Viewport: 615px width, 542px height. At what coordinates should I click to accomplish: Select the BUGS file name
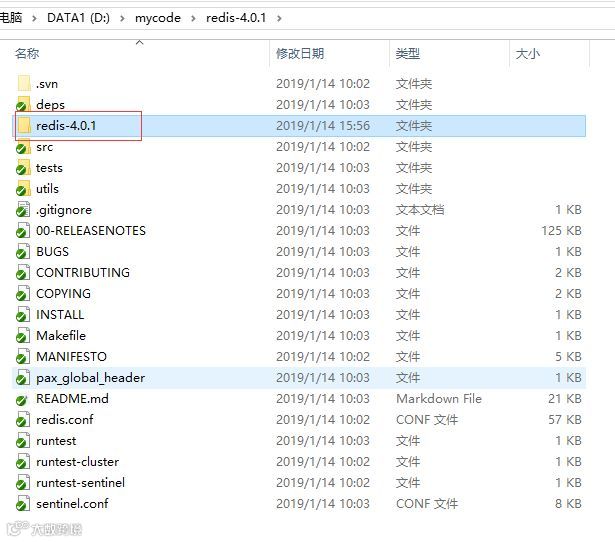[52, 251]
